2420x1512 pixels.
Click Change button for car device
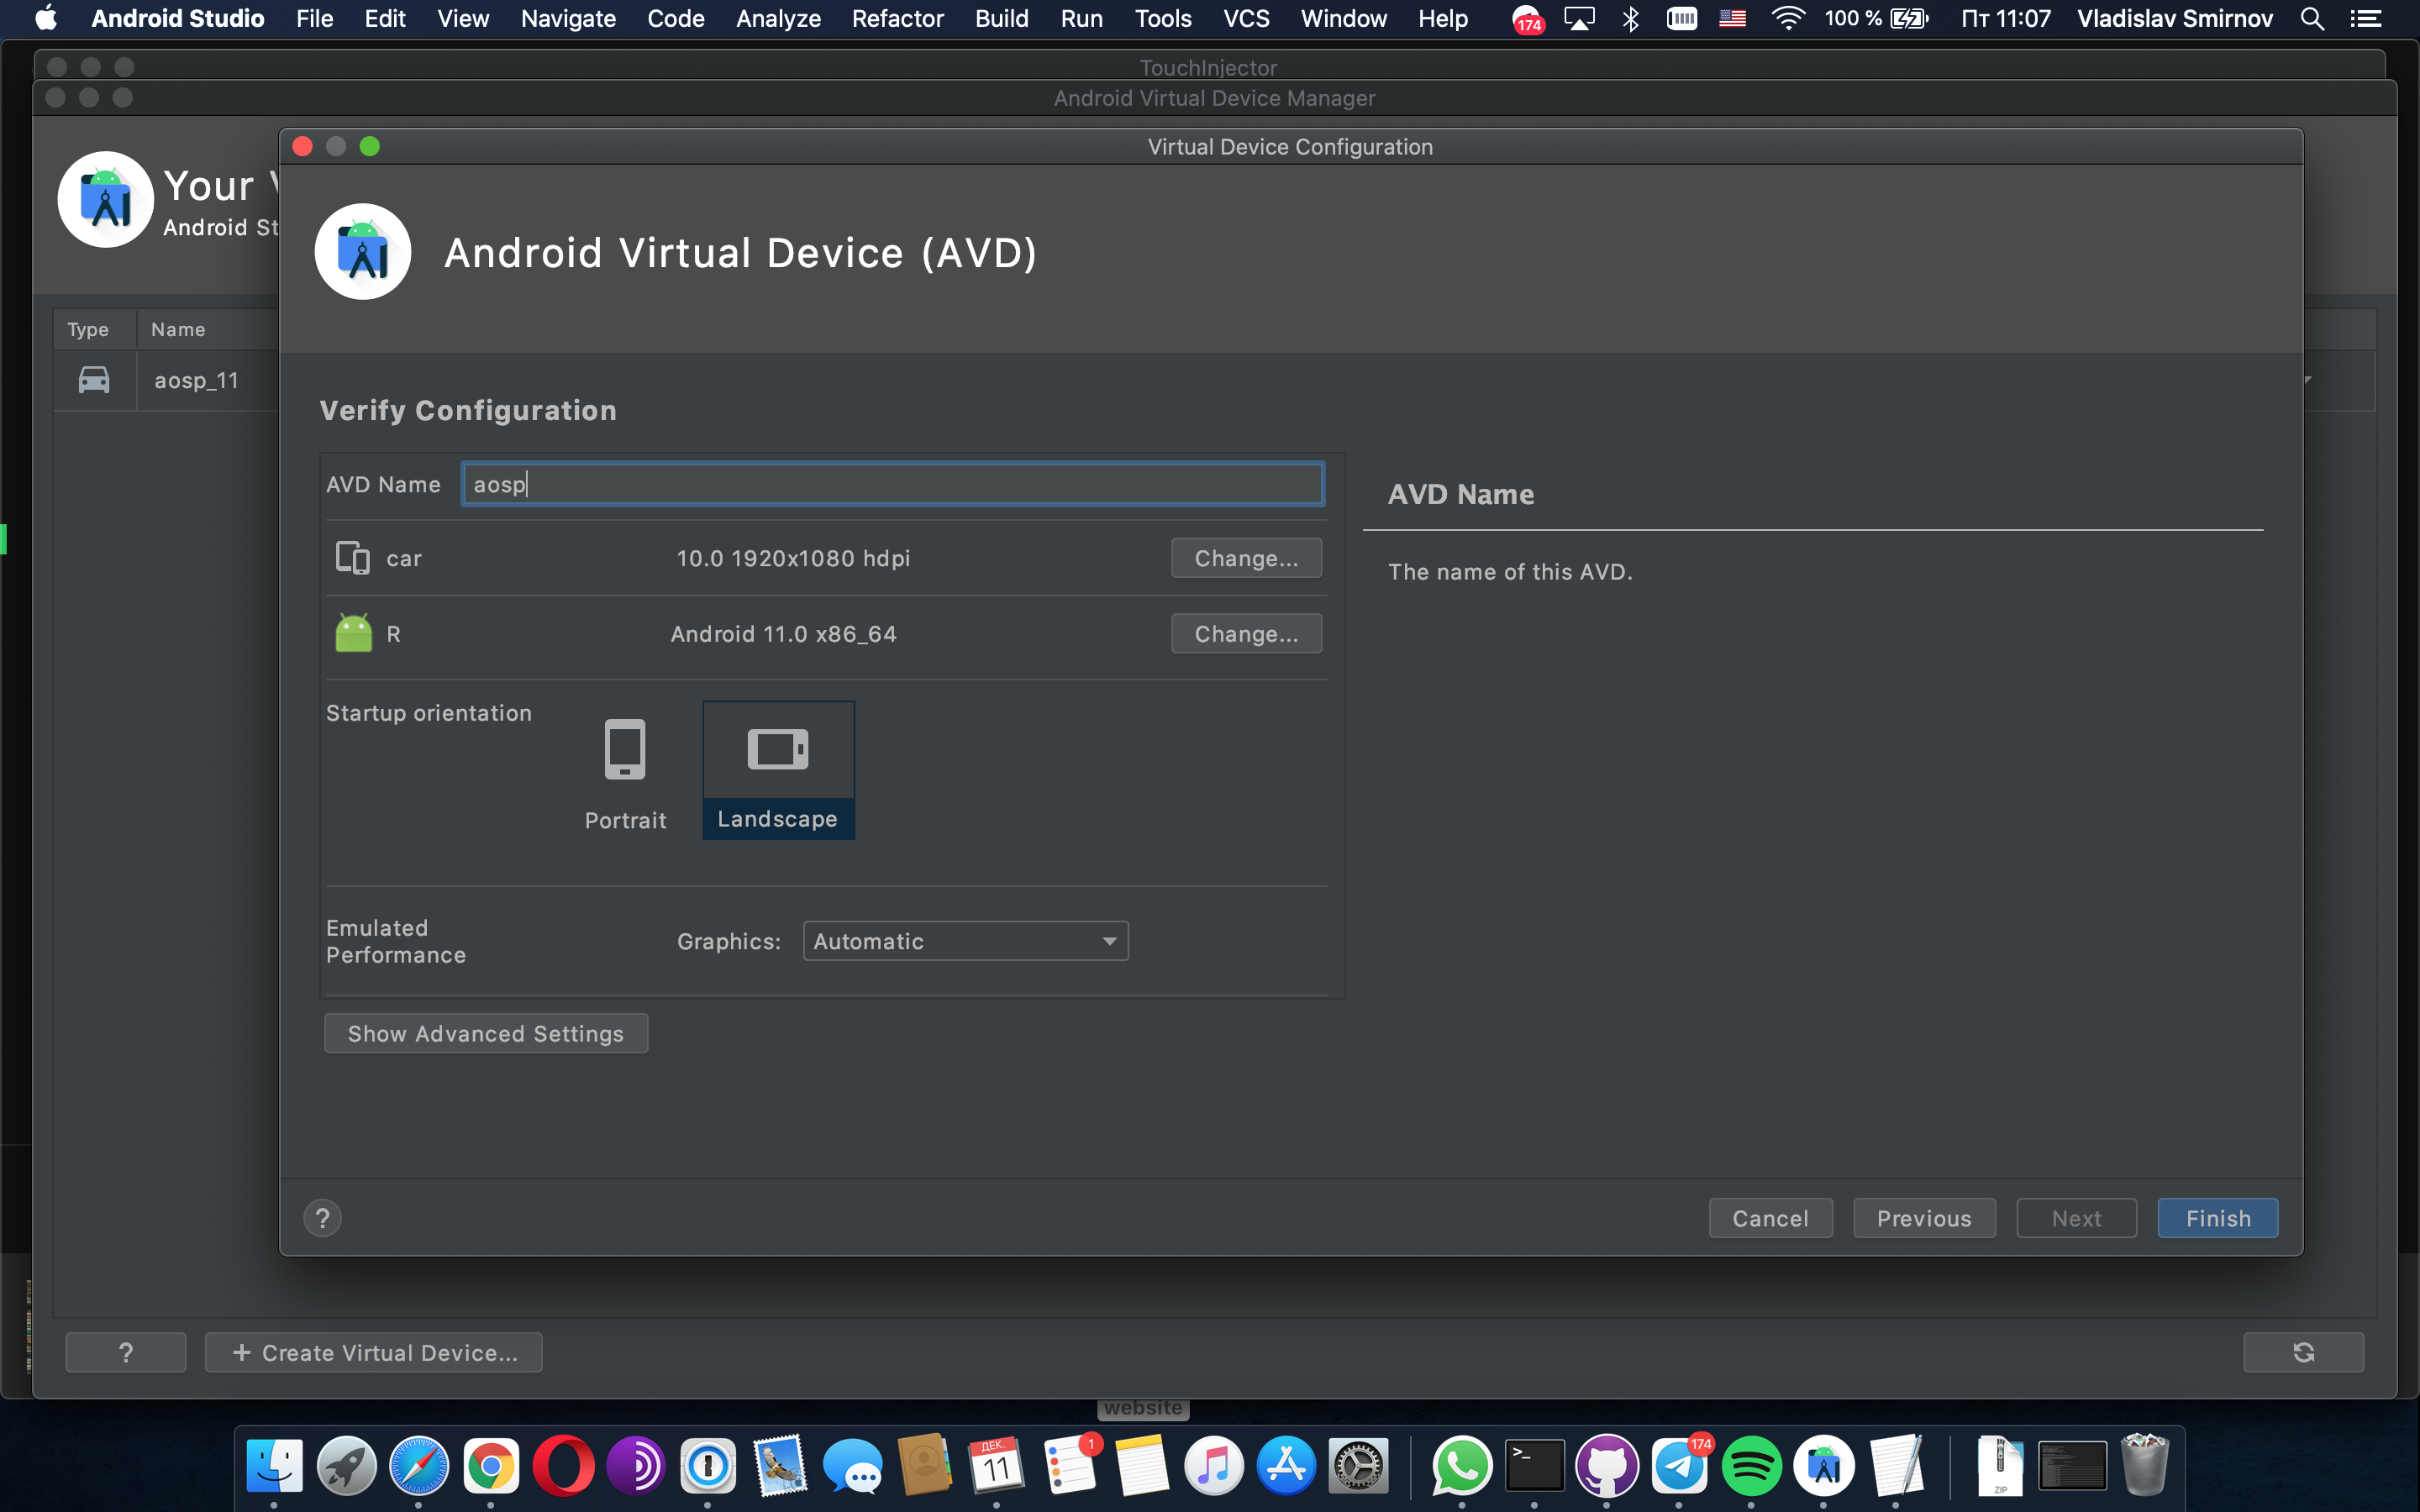point(1246,558)
